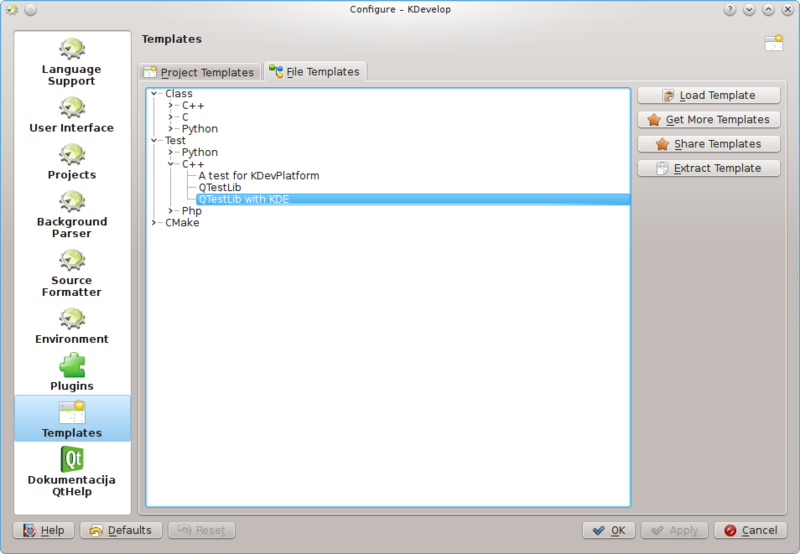Click the Extract Template button
This screenshot has width=800, height=554.
709,168
